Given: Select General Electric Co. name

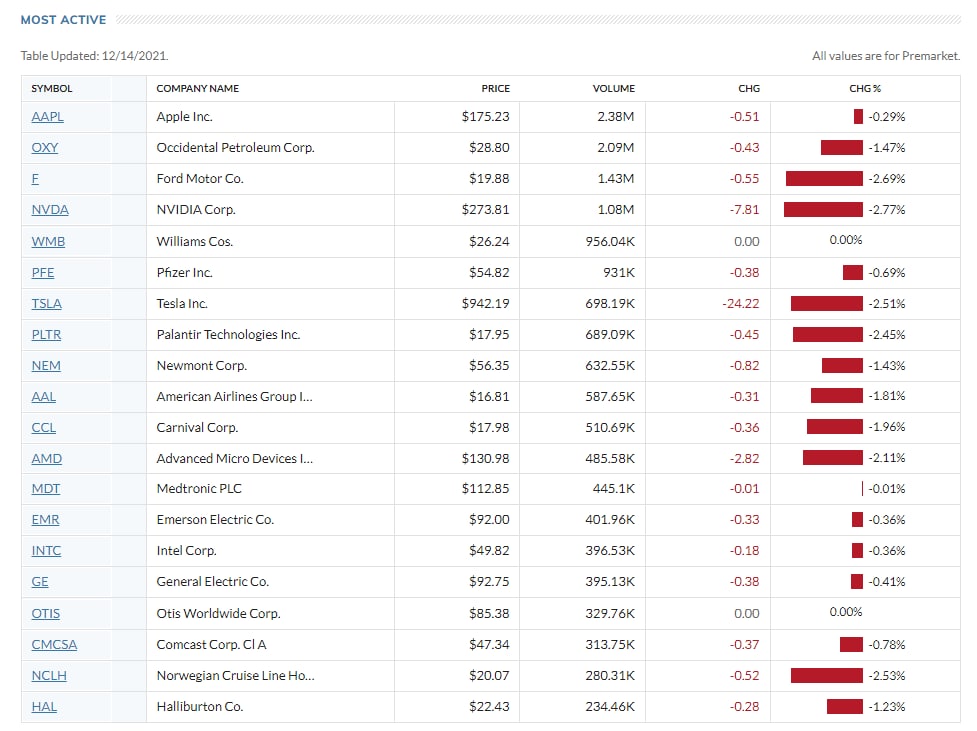Looking at the screenshot, I should pyautogui.click(x=212, y=582).
